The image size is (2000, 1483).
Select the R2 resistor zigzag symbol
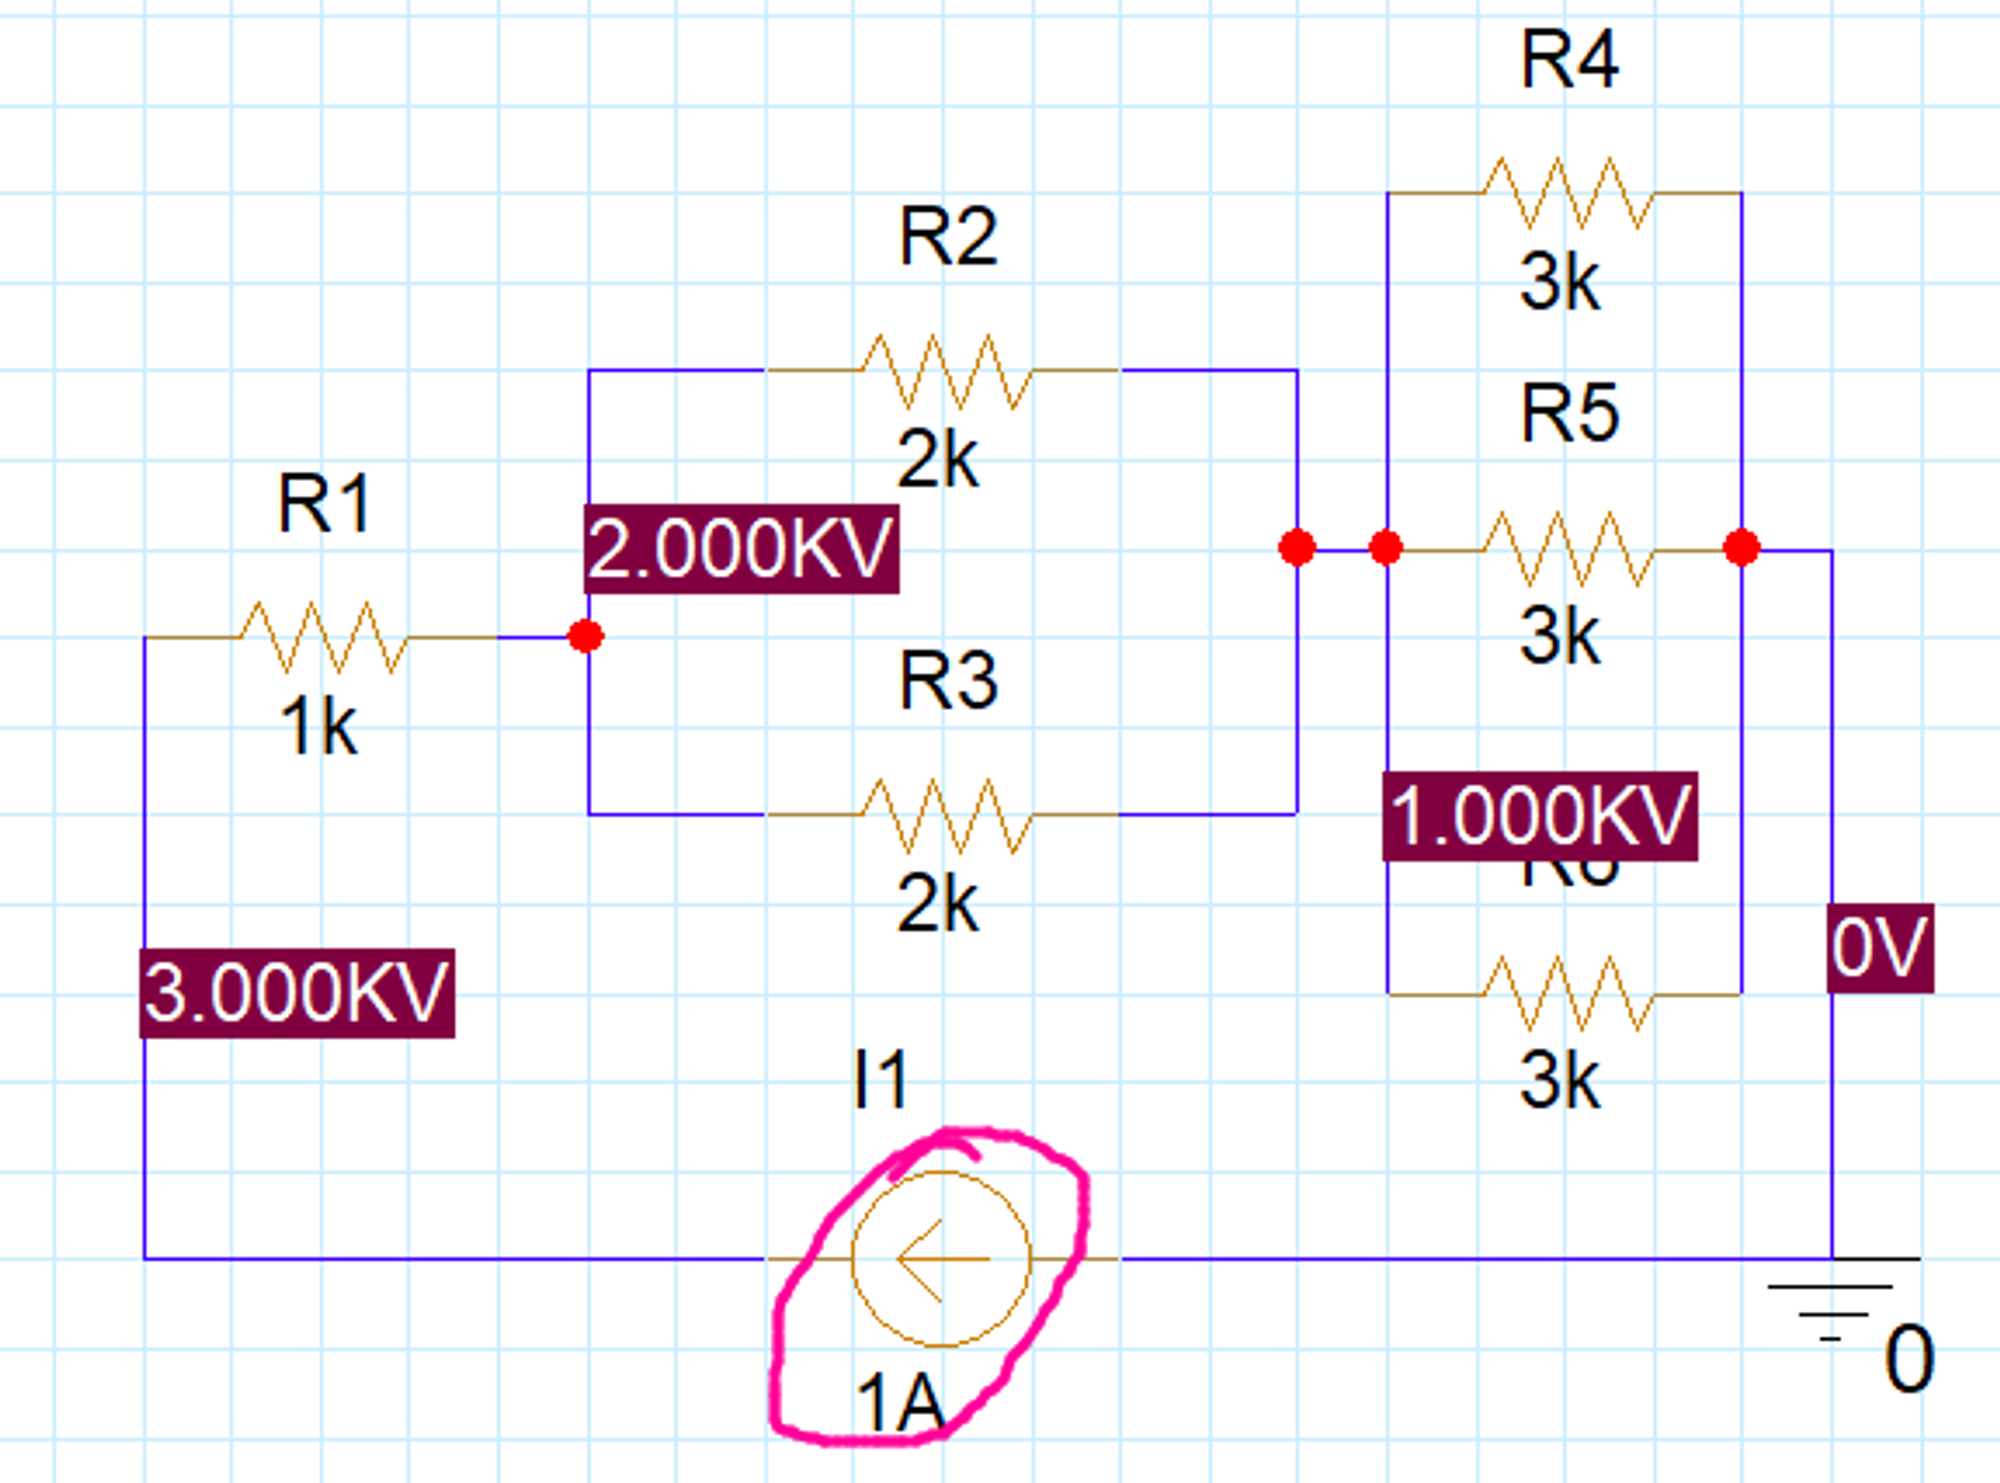[946, 371]
